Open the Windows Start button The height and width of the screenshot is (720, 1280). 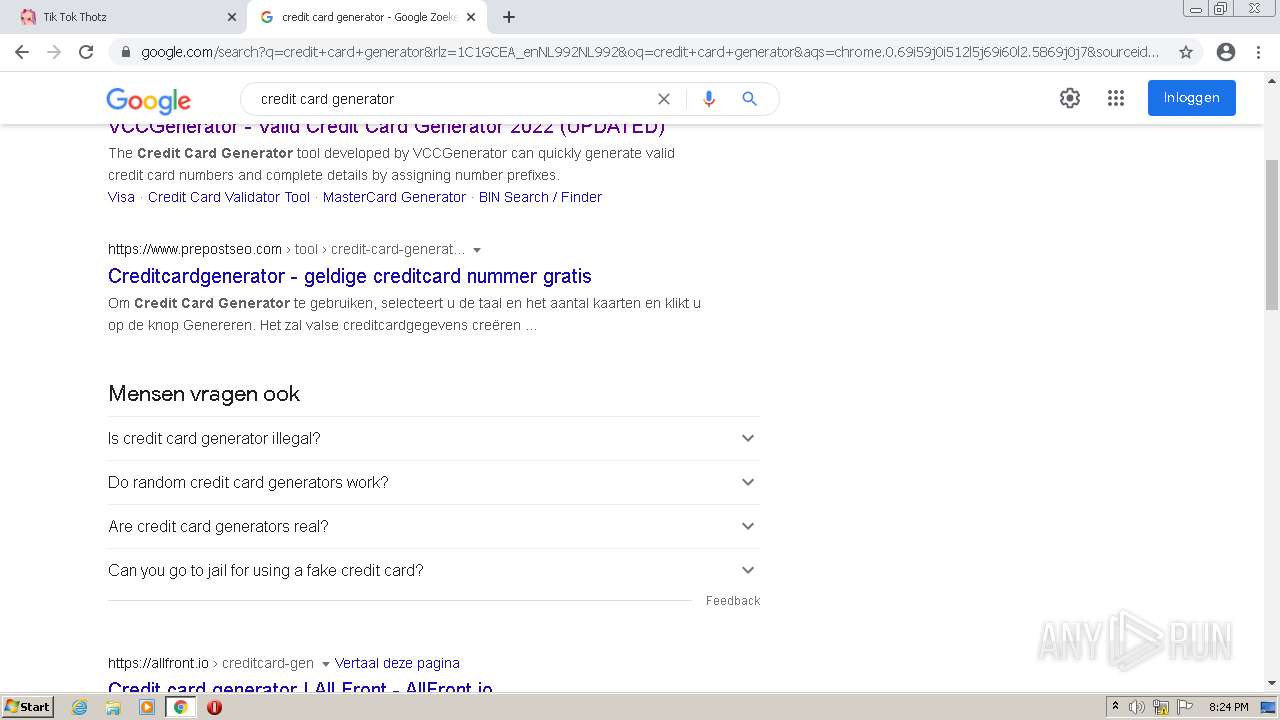(x=27, y=707)
